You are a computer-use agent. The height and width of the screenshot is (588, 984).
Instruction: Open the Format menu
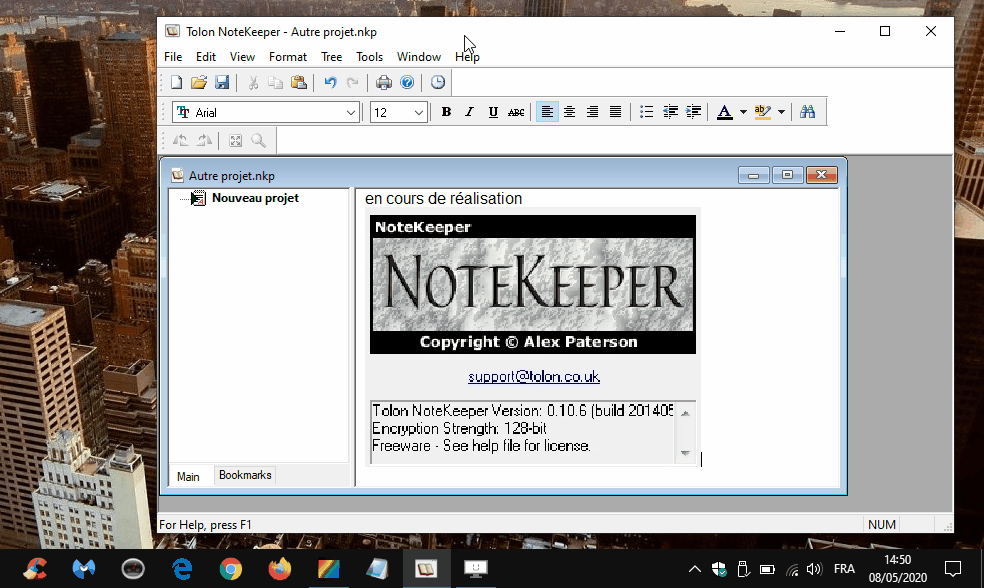(288, 56)
